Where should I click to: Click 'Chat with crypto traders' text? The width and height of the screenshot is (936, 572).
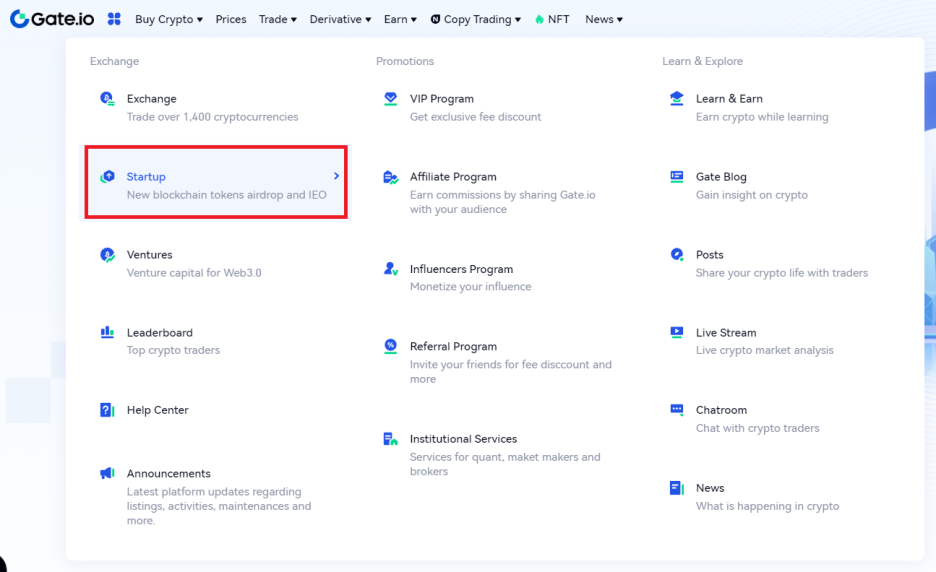point(758,428)
